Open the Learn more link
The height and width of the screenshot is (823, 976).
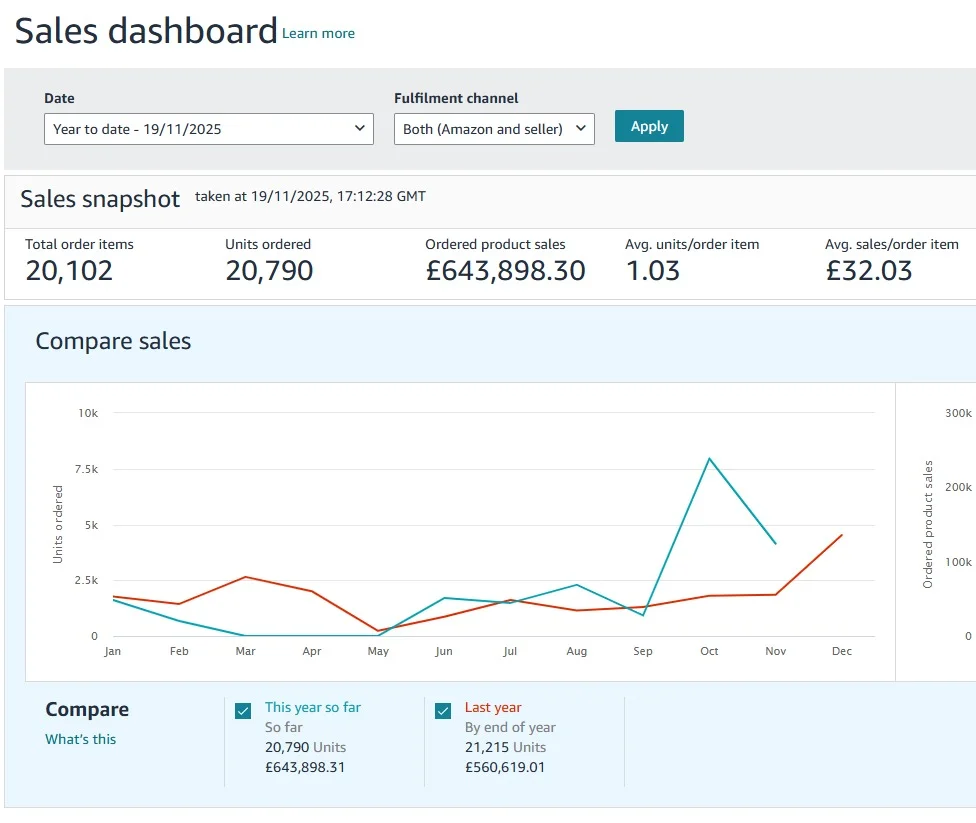click(318, 34)
